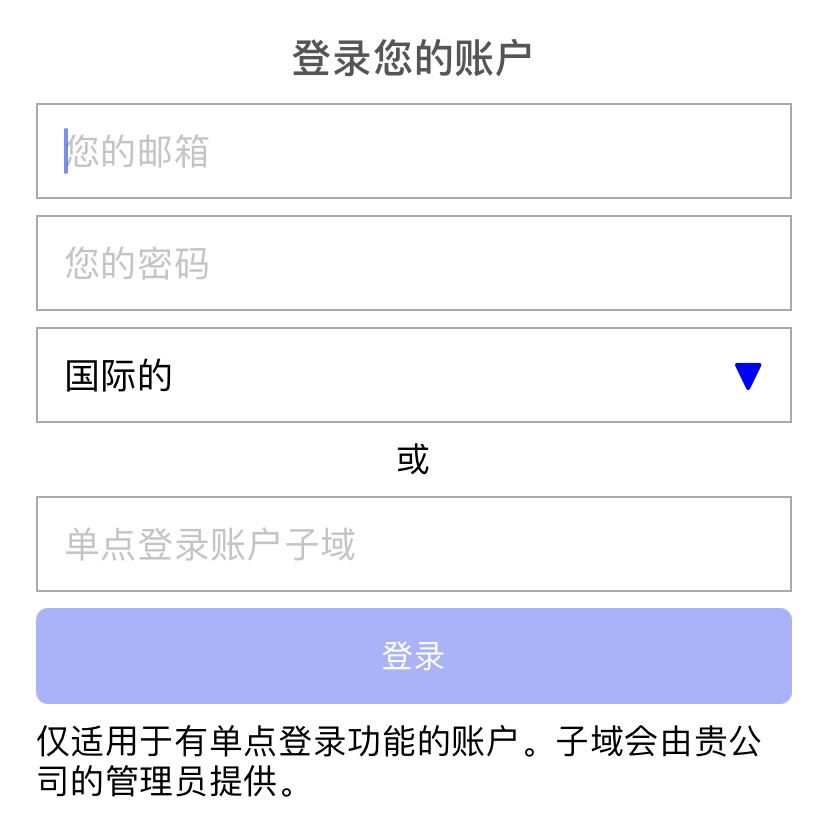Click into the 您的密码 password field
The height and width of the screenshot is (831, 828).
413,263
